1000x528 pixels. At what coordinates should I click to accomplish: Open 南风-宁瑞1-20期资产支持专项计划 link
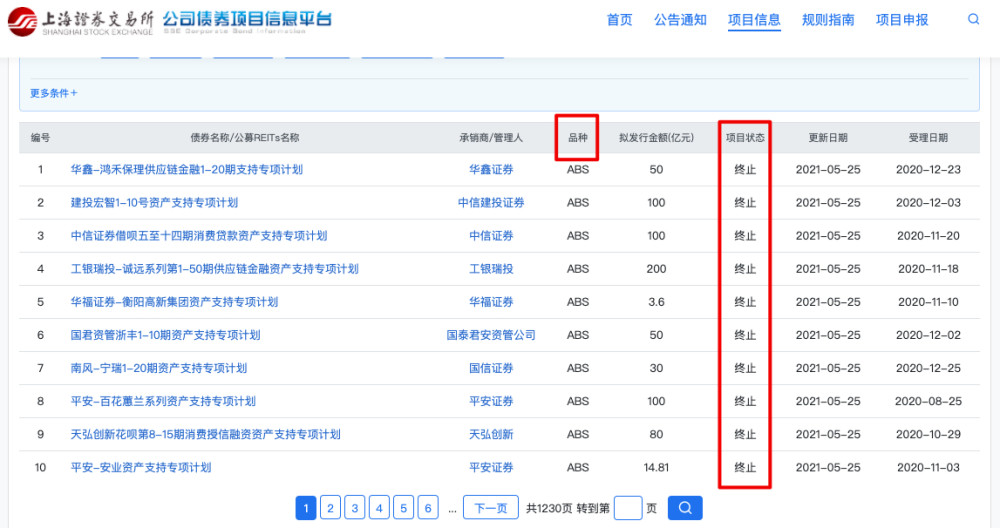158,369
